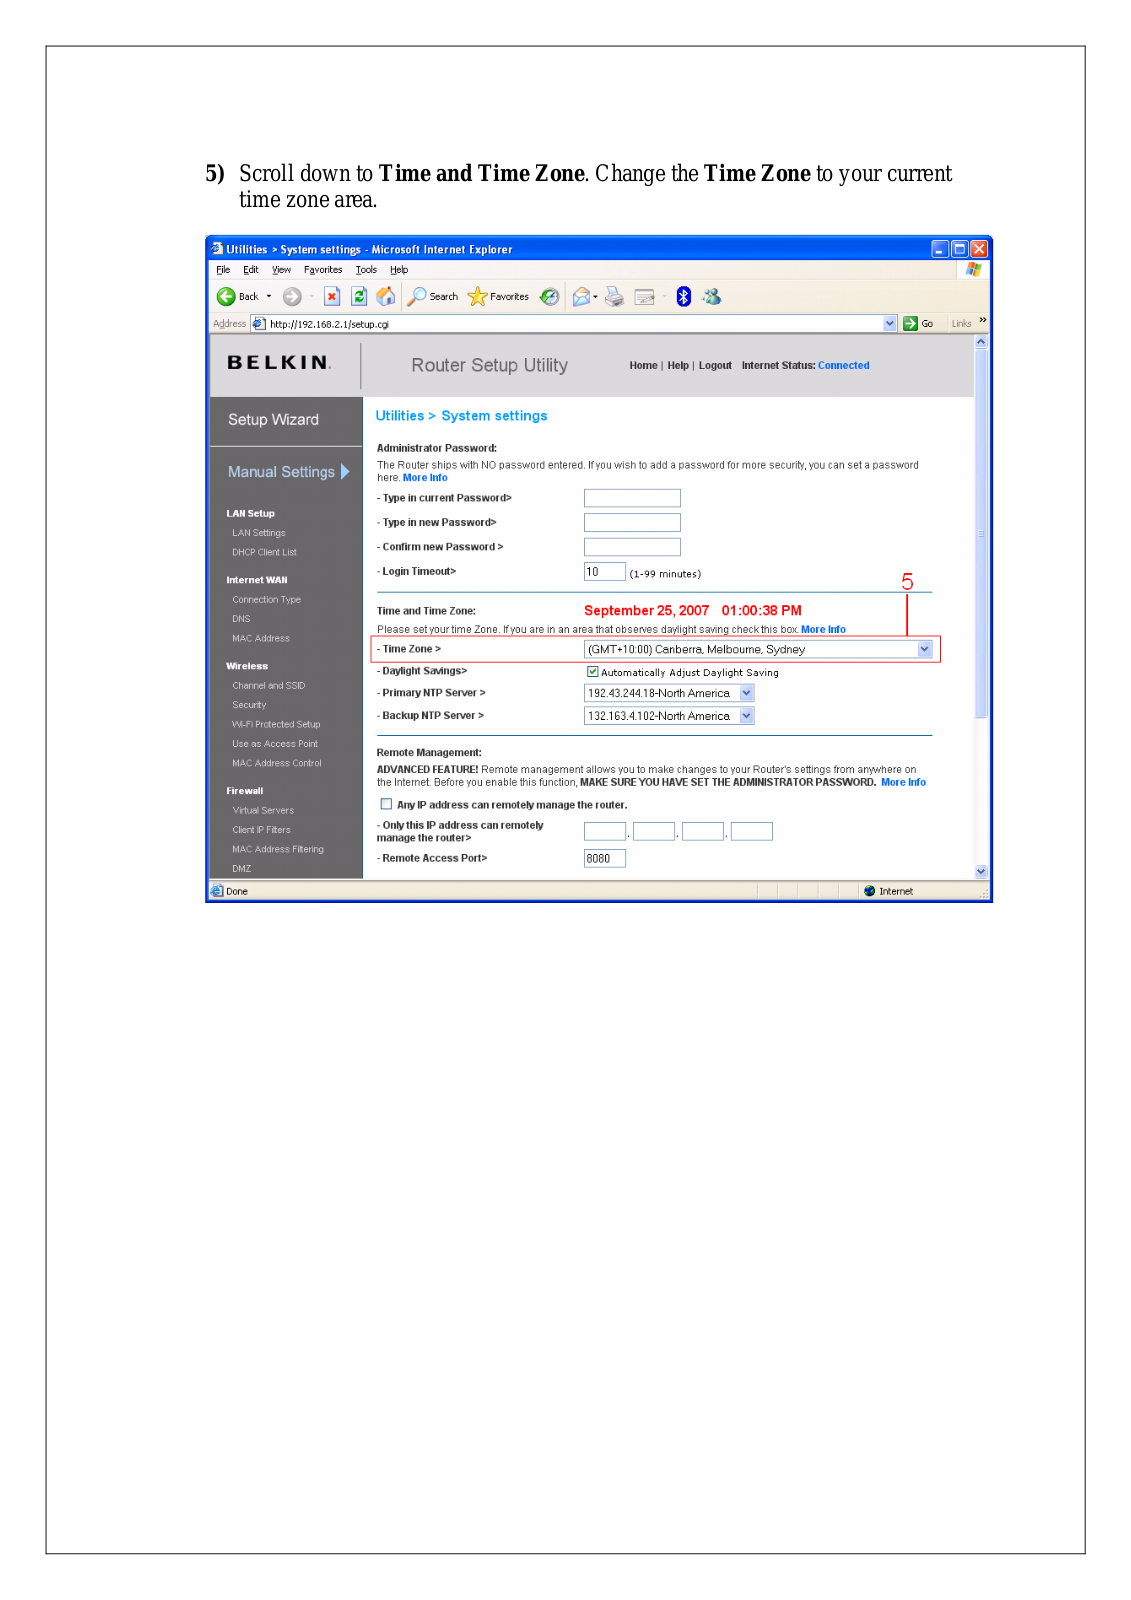Image resolution: width=1131 pixels, height=1600 pixels.
Task: Refresh the page with the Refresh icon
Action: click(359, 296)
